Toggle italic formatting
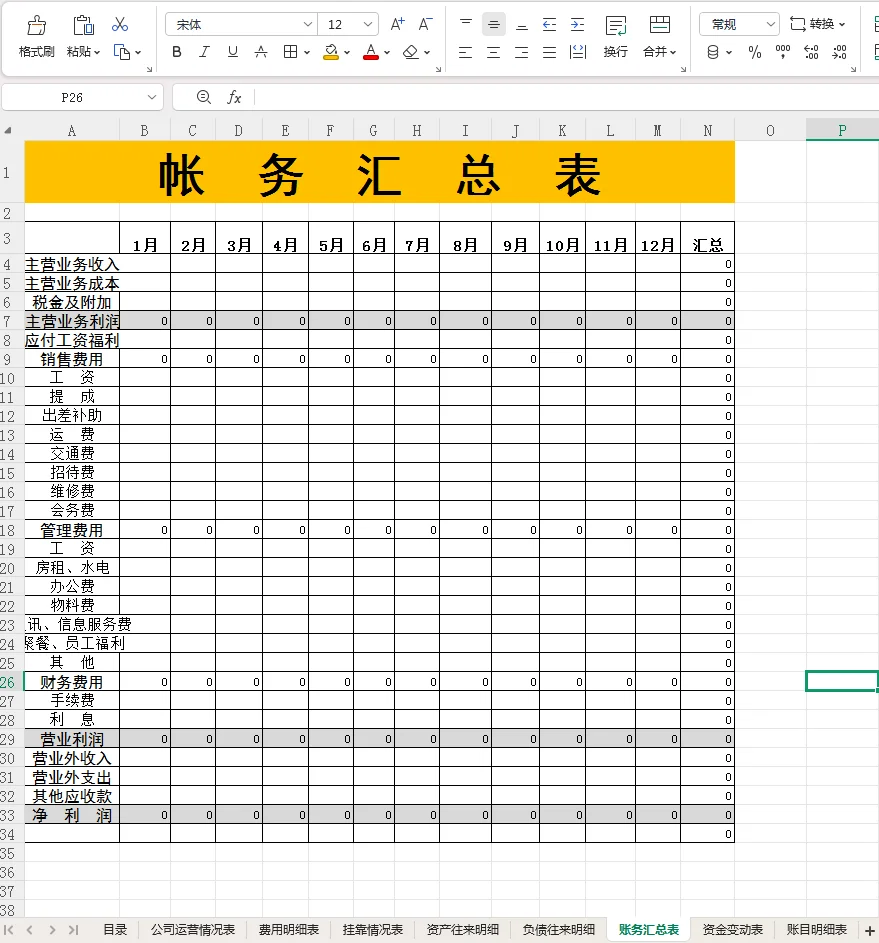Screen dimensions: 879x943 click(x=204, y=52)
